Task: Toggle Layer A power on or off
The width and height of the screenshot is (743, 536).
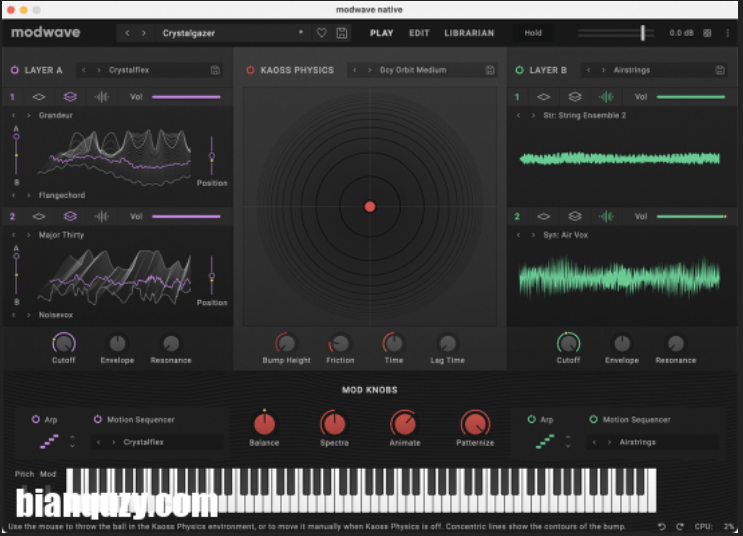Action: click(x=15, y=70)
